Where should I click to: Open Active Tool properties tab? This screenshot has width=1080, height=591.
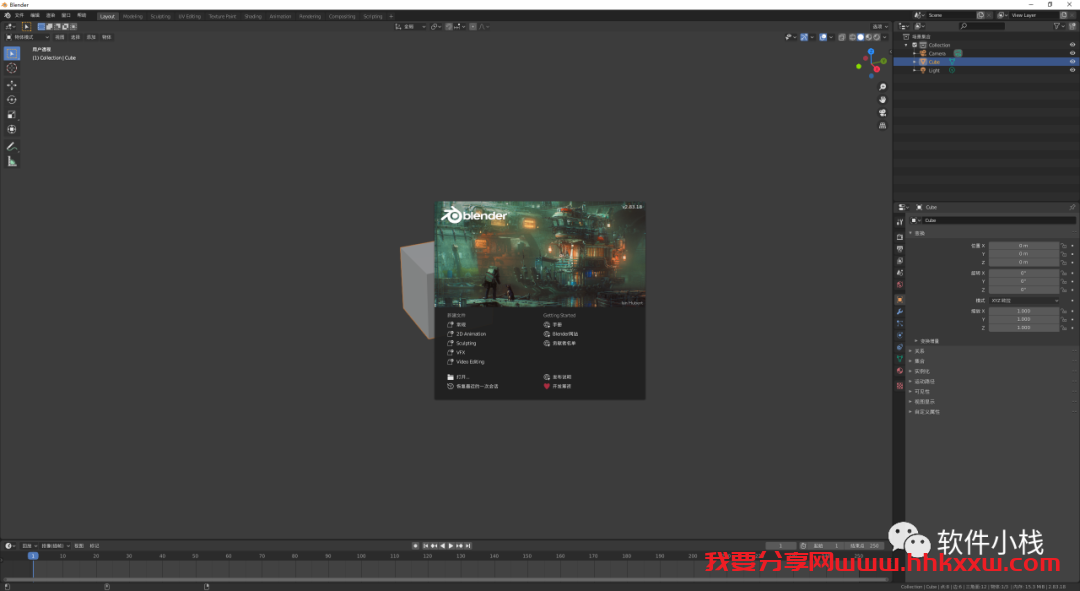pos(900,222)
